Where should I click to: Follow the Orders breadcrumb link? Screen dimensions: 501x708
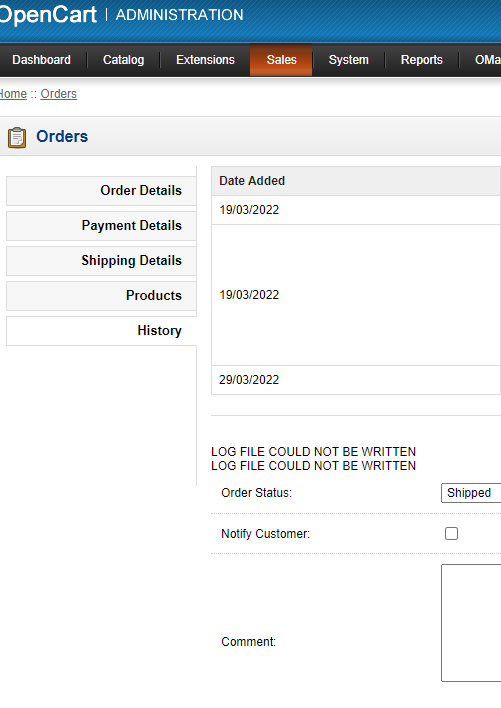[x=59, y=94]
